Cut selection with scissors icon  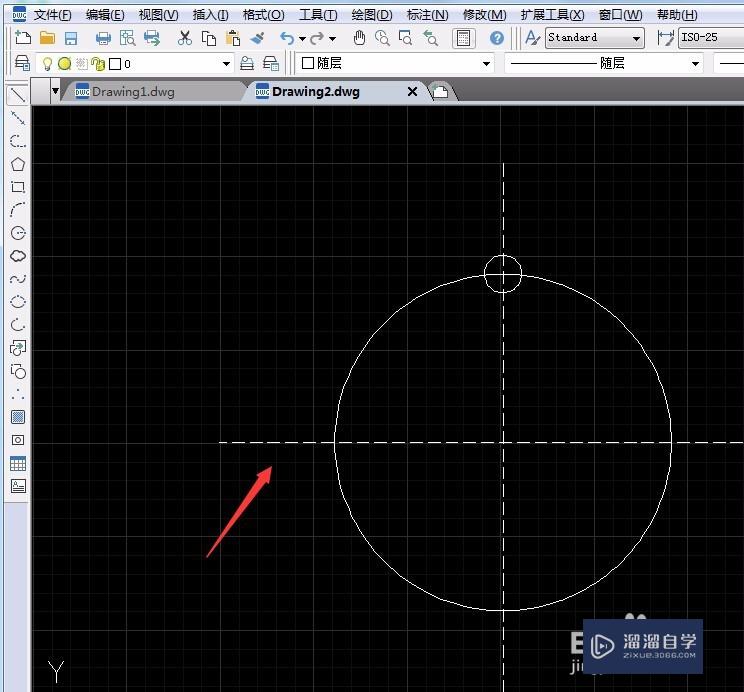185,38
